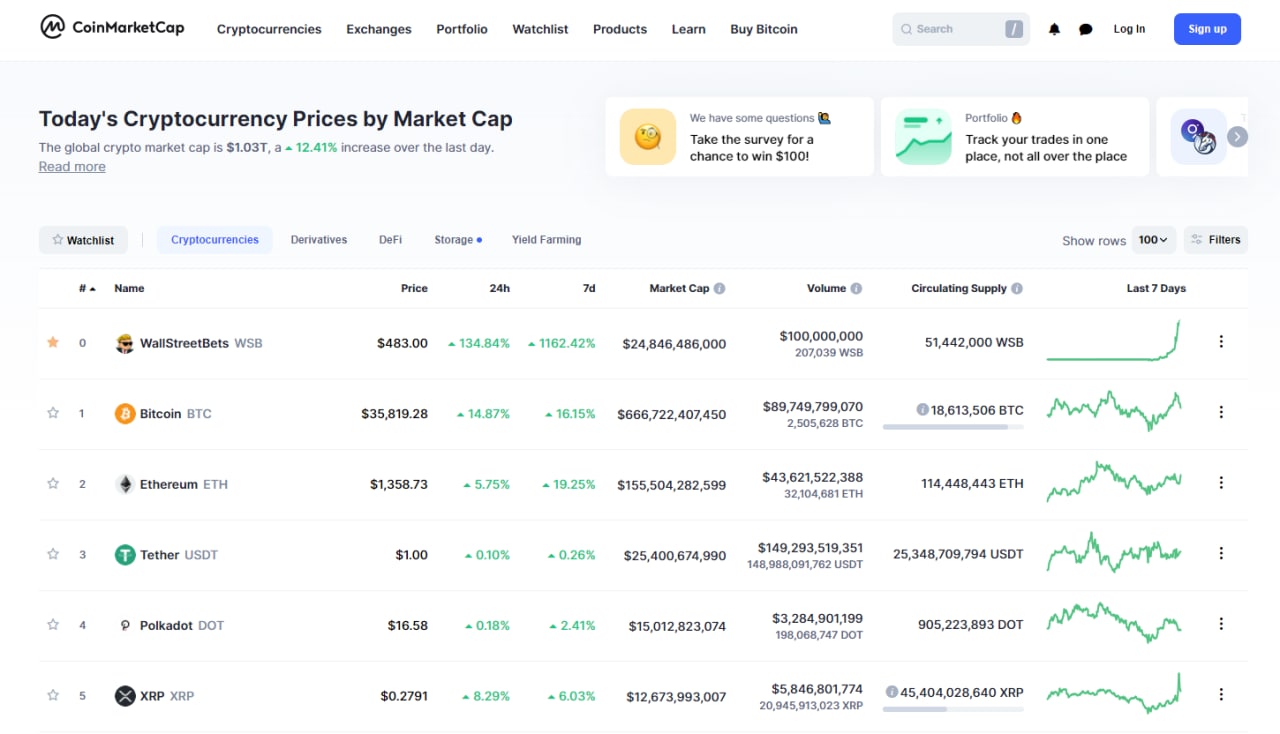1280x734 pixels.
Task: Click the Portfolio chart card icon
Action: (x=923, y=137)
